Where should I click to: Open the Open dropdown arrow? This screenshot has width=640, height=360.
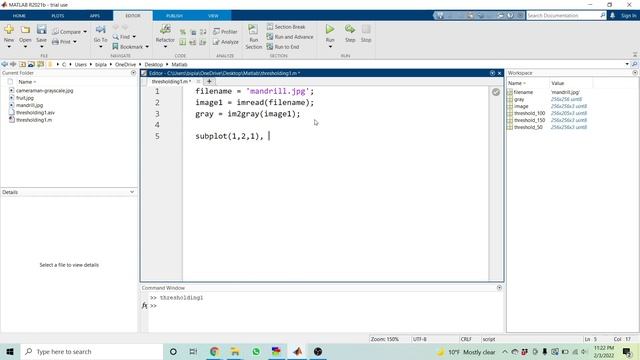[x=25, y=47]
